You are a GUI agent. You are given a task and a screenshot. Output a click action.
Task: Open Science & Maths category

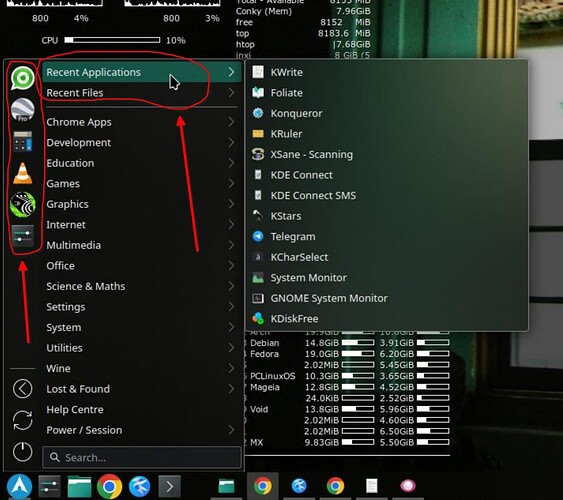pos(142,286)
